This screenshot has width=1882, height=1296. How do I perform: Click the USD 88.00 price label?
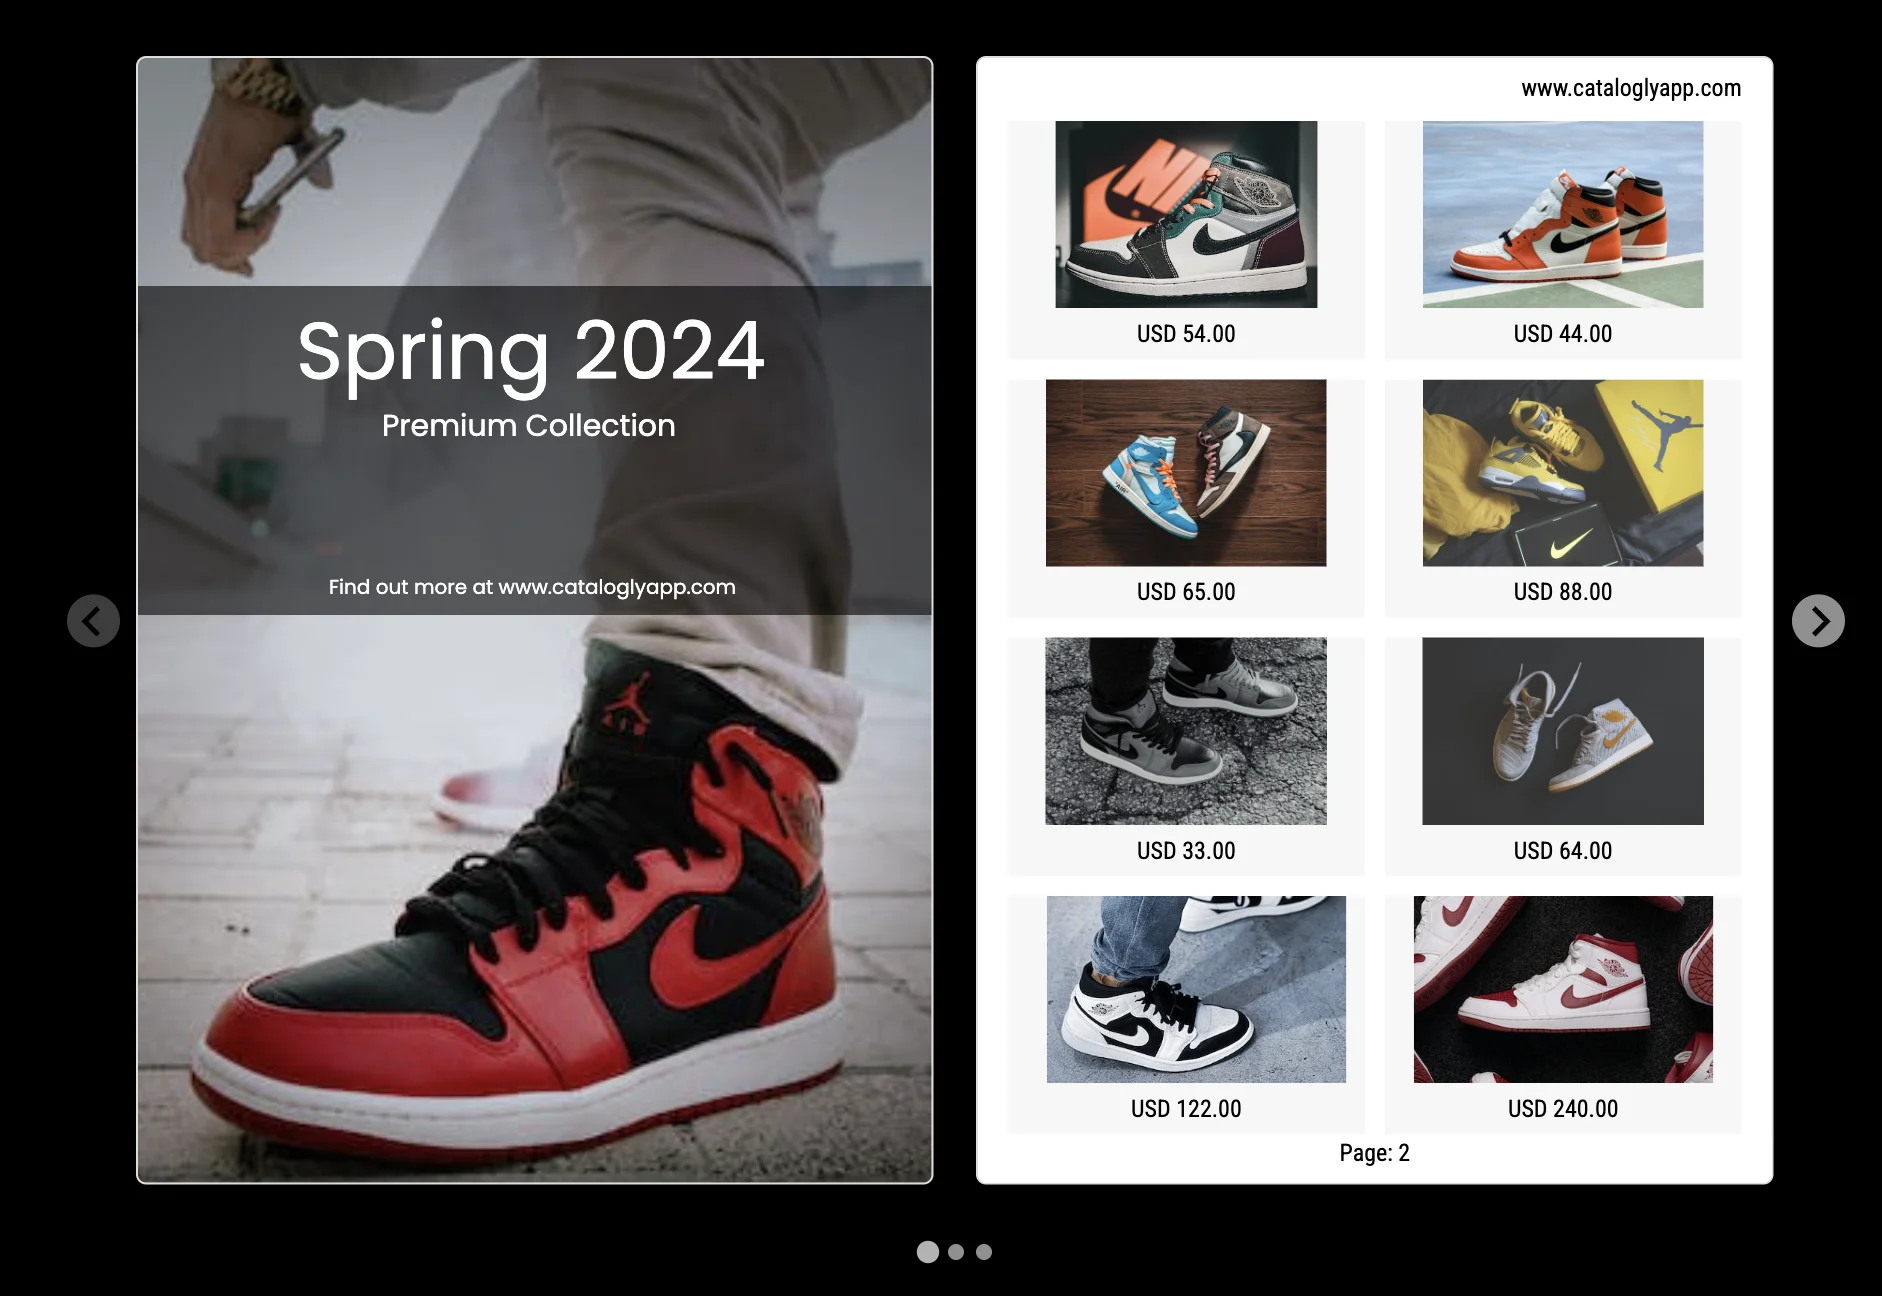pos(1563,592)
